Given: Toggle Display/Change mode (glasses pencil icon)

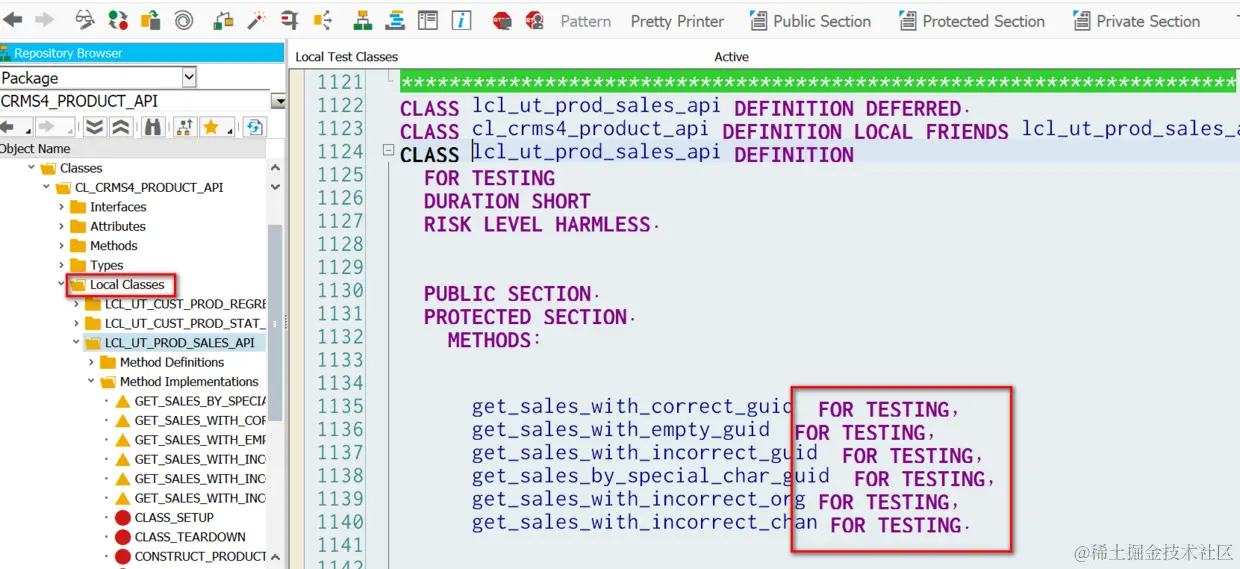Looking at the screenshot, I should (x=85, y=20).
